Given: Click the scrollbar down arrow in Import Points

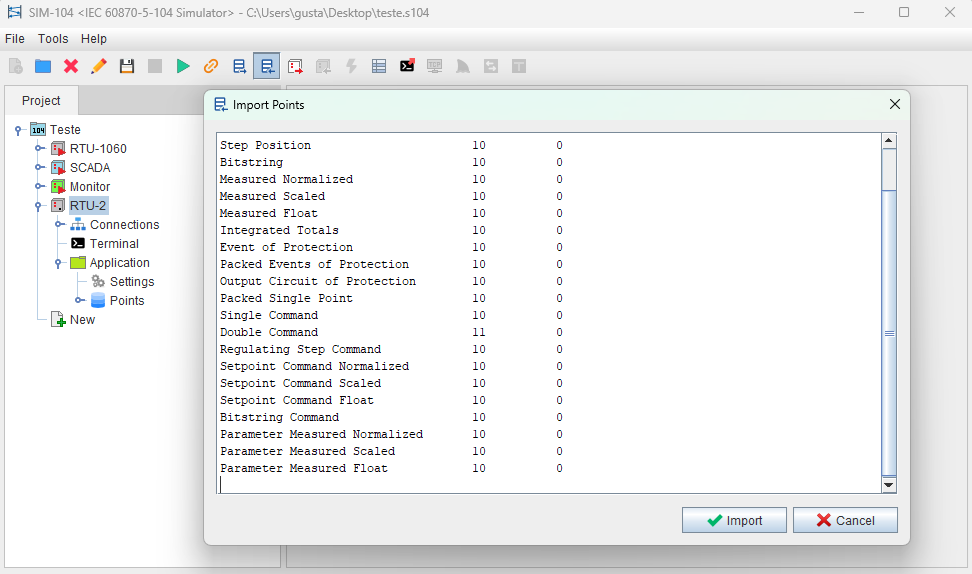Looking at the screenshot, I should click(888, 485).
